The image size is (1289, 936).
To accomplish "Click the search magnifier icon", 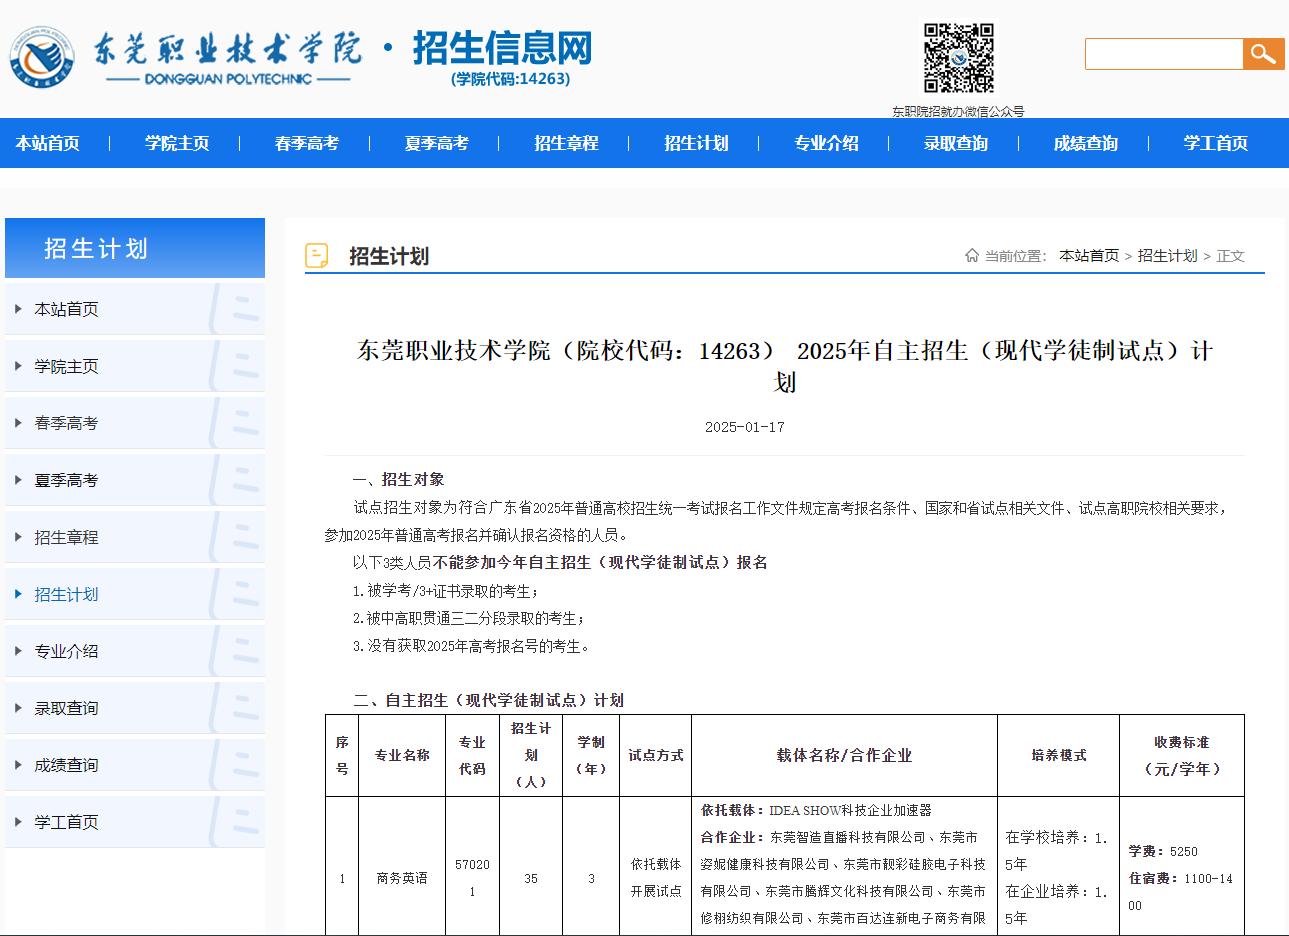I will 1262,54.
